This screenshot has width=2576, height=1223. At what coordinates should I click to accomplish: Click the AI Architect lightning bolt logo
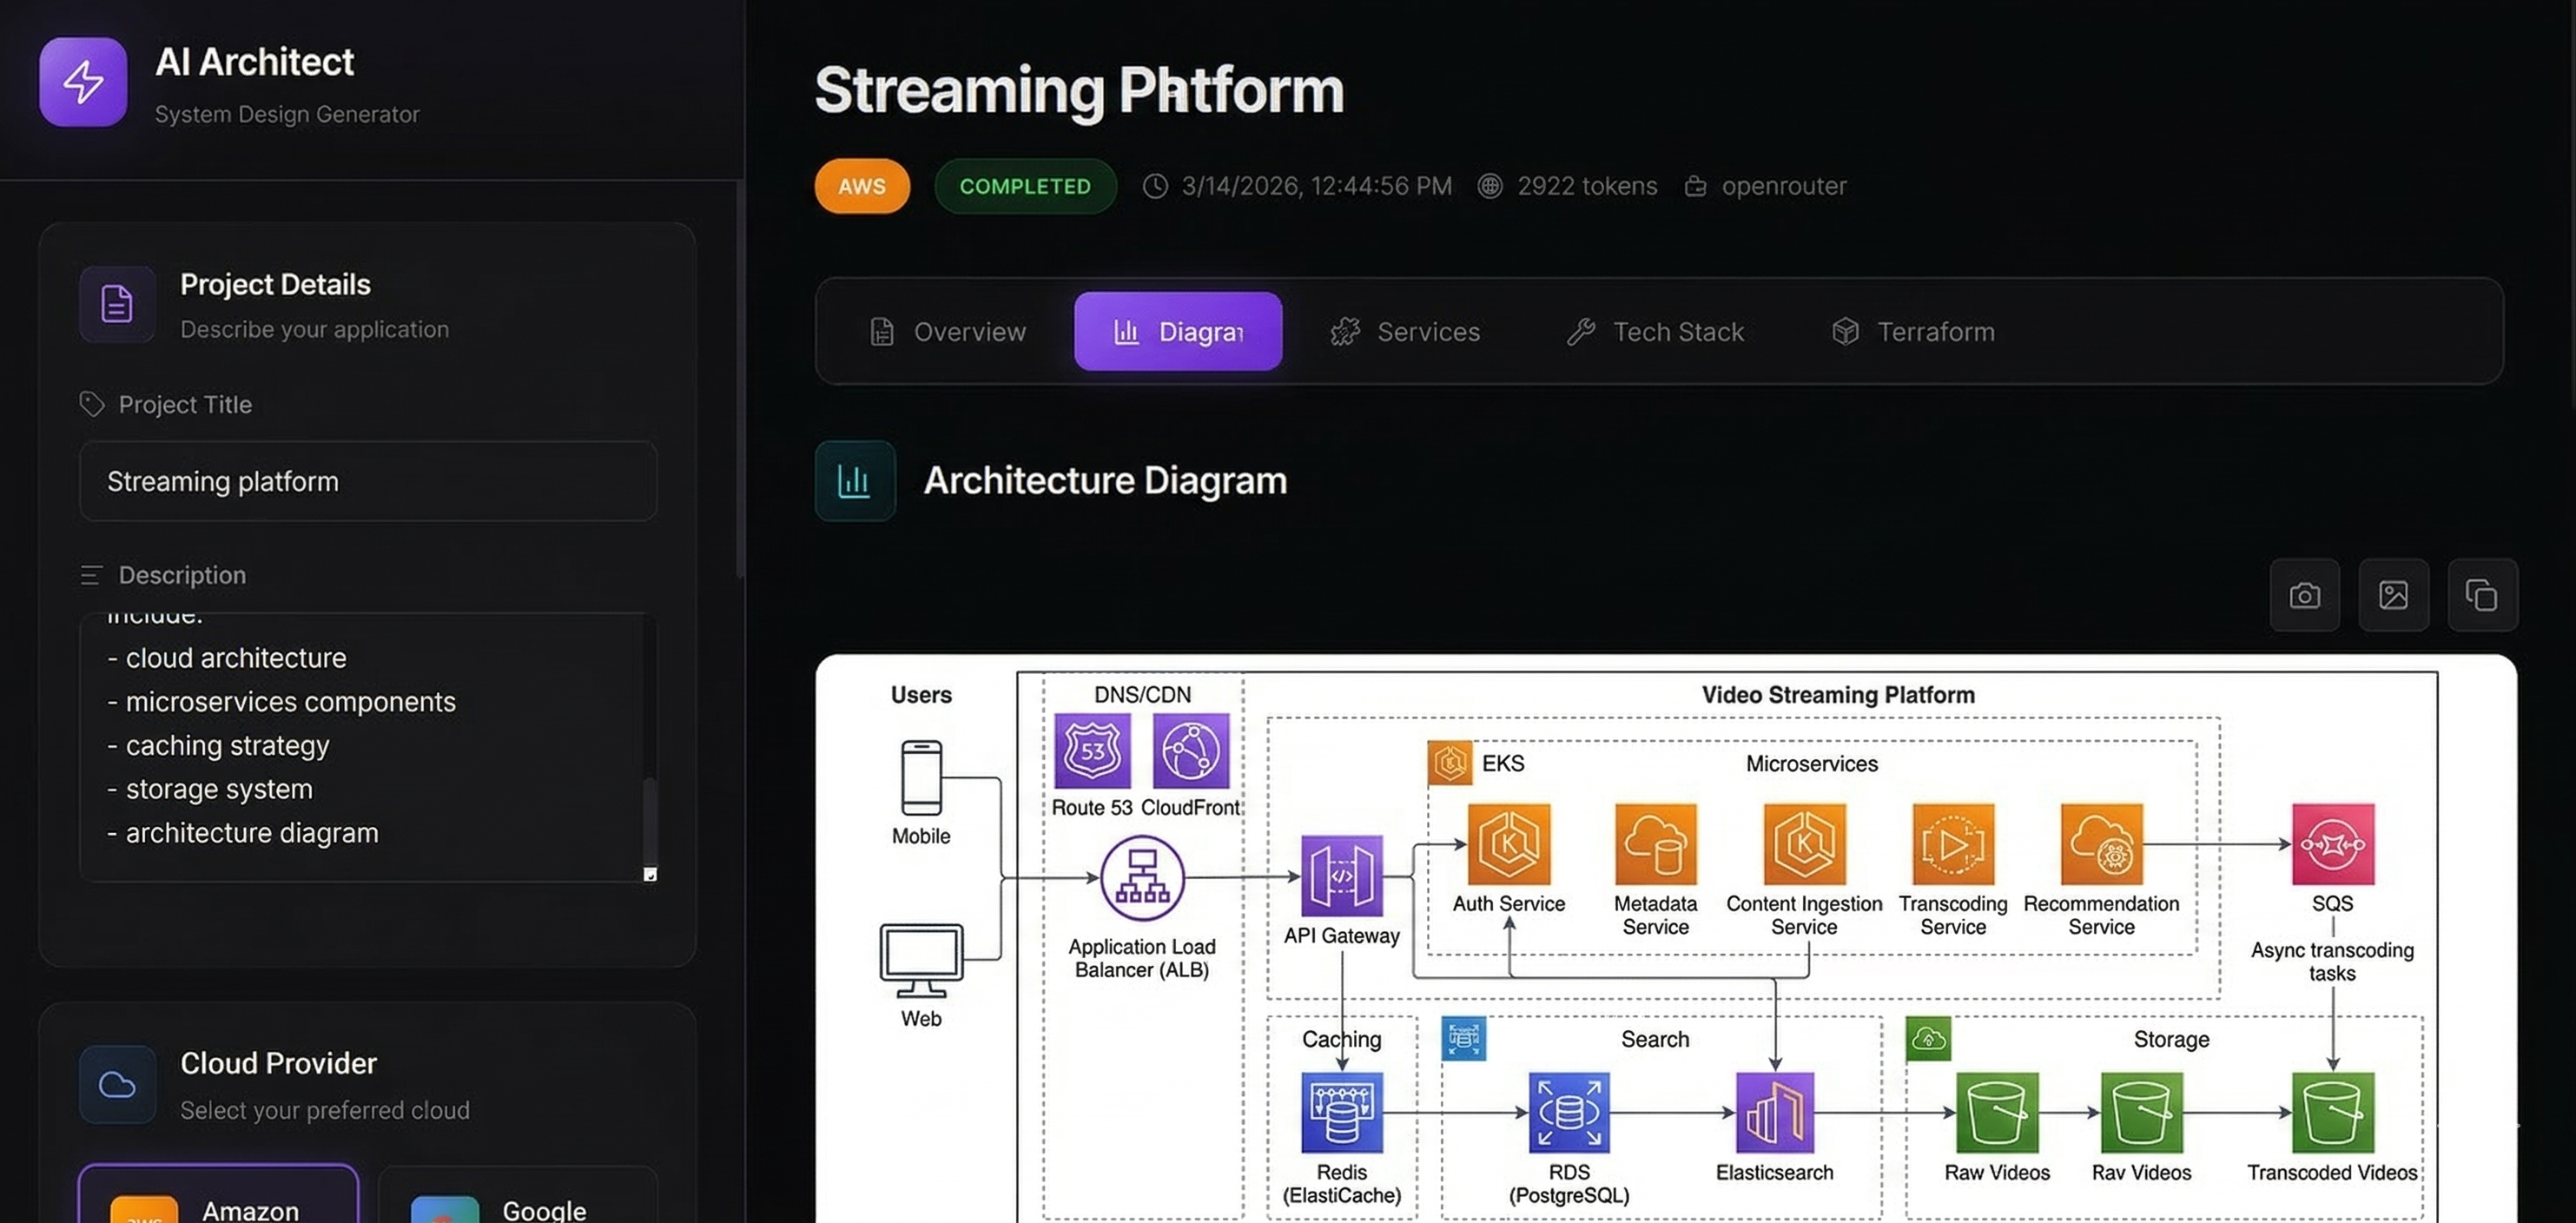[x=83, y=82]
